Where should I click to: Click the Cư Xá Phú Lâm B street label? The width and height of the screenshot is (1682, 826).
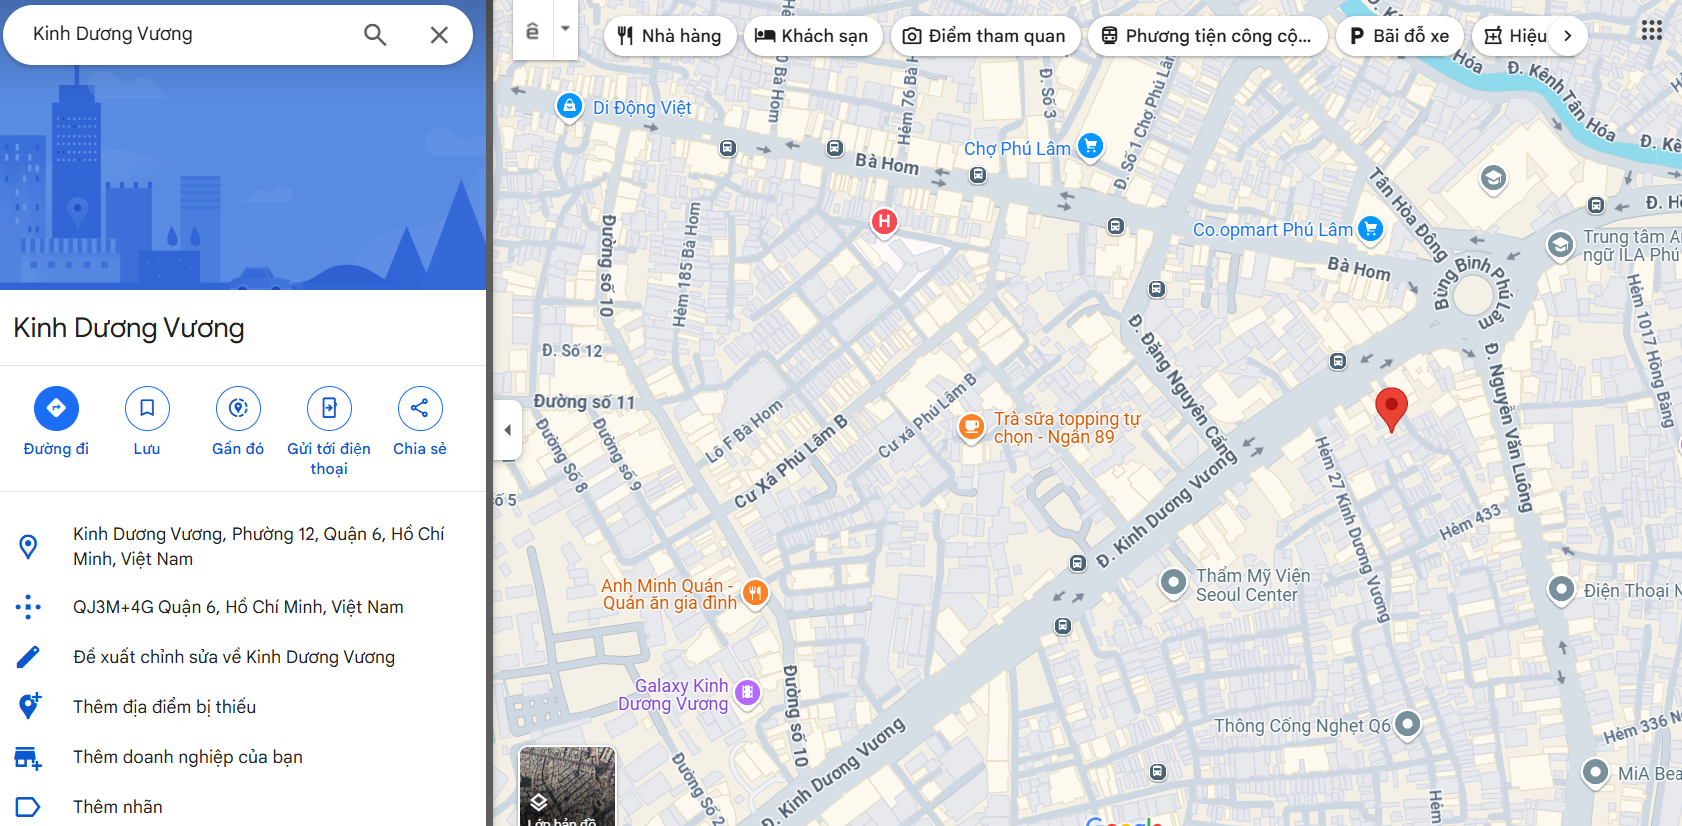[790, 462]
